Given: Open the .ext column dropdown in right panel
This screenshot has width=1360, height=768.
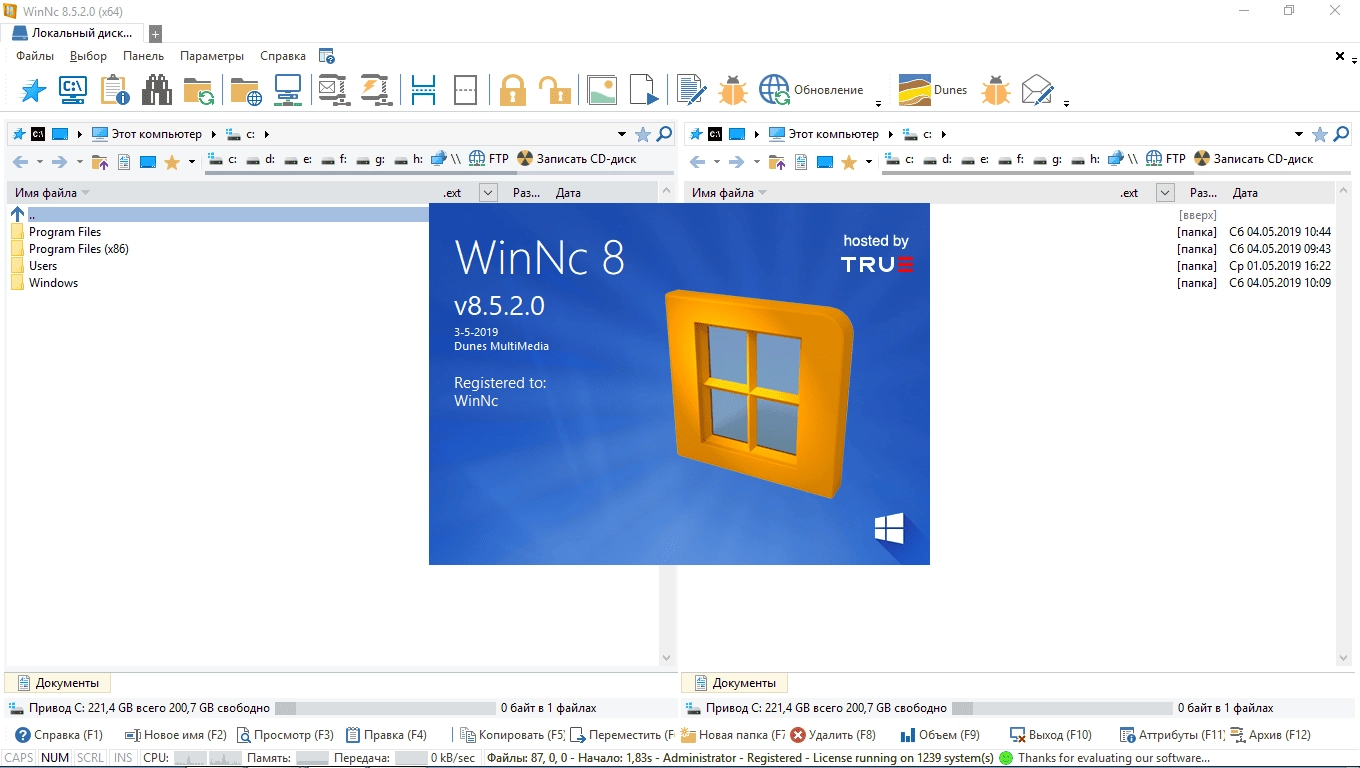Looking at the screenshot, I should pos(1165,193).
